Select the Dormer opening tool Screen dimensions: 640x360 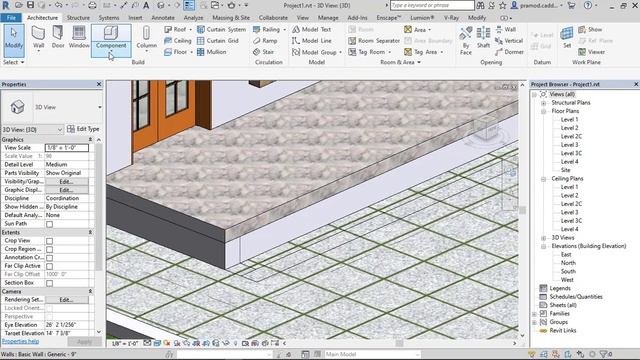click(509, 52)
